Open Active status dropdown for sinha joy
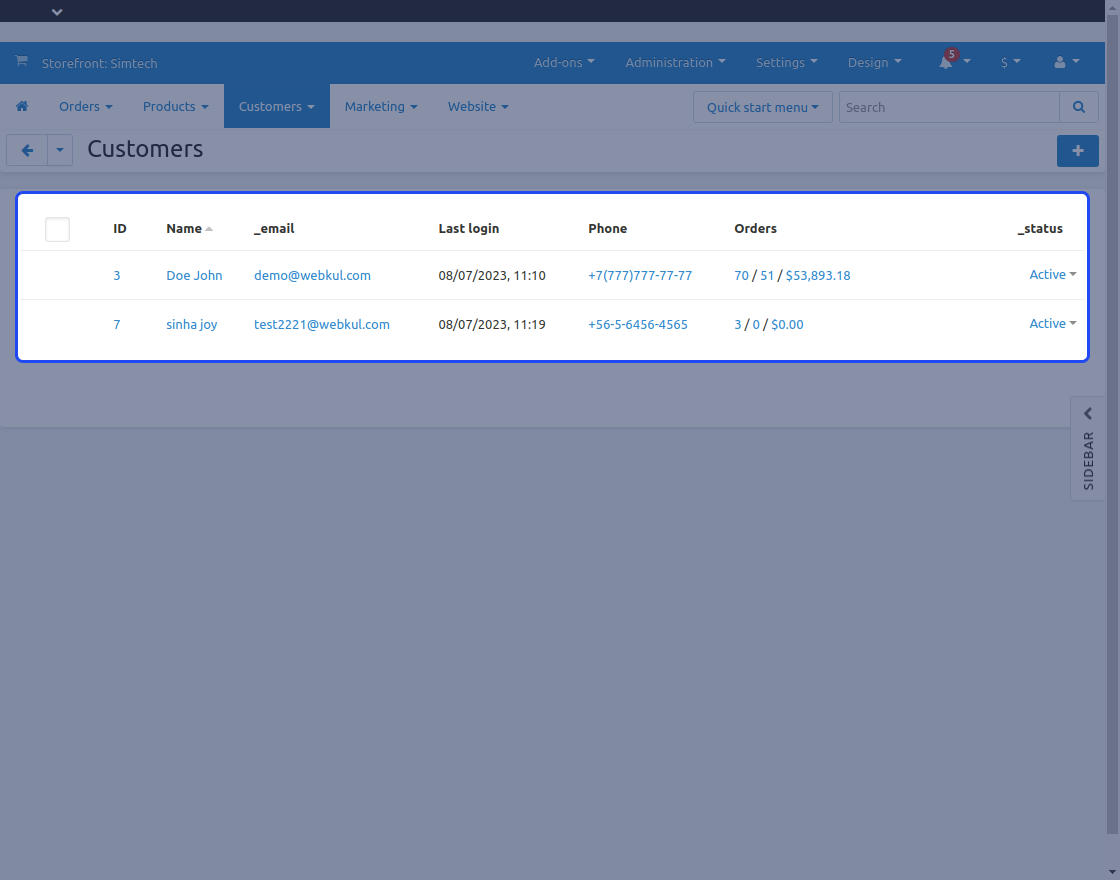This screenshot has width=1120, height=880. click(1052, 324)
